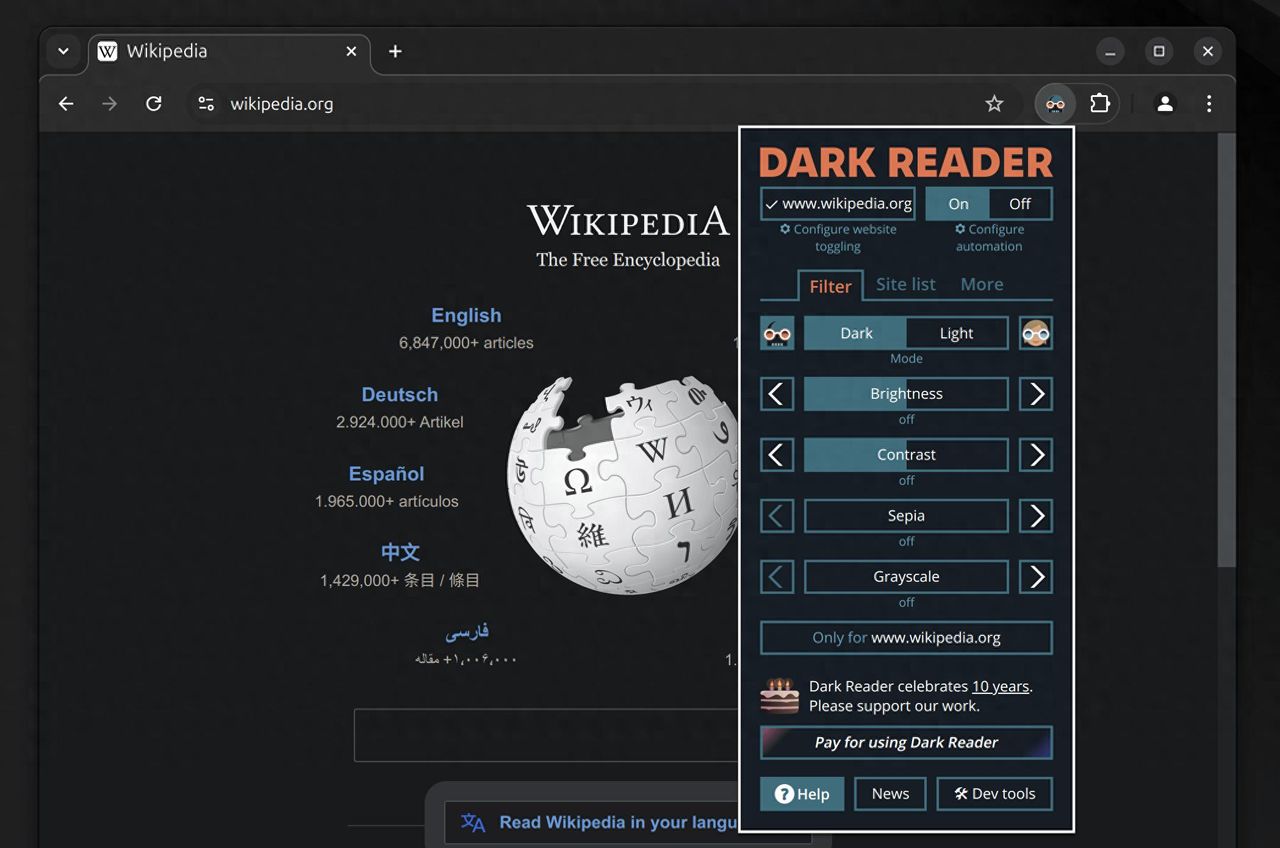1280x848 pixels.
Task: Open Dark Reader News
Action: click(x=890, y=794)
